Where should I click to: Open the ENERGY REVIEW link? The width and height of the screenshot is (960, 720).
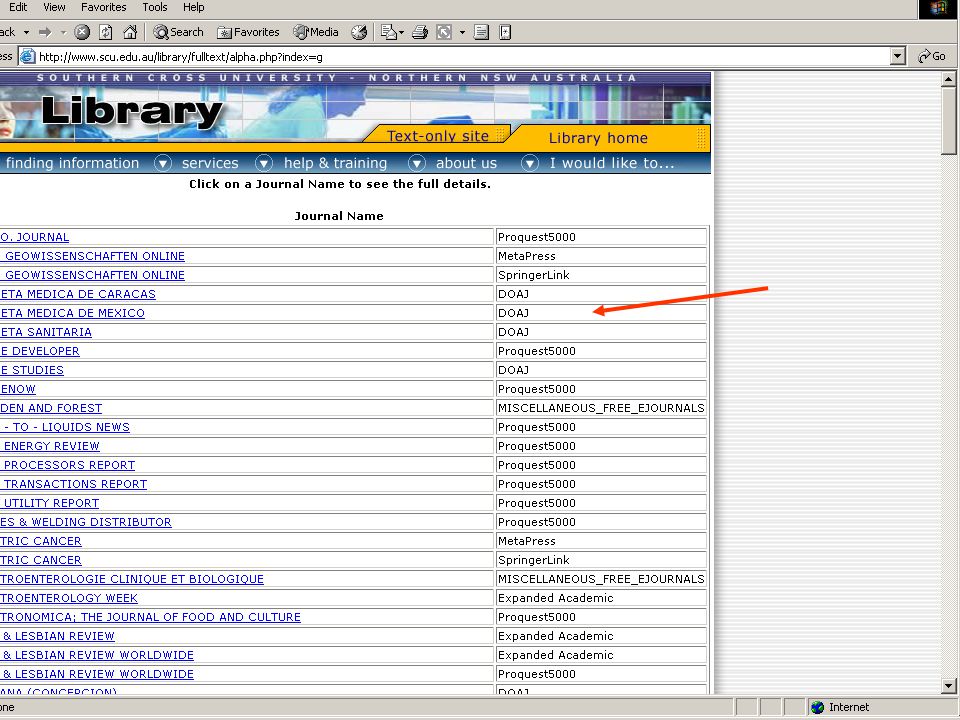[x=50, y=446]
